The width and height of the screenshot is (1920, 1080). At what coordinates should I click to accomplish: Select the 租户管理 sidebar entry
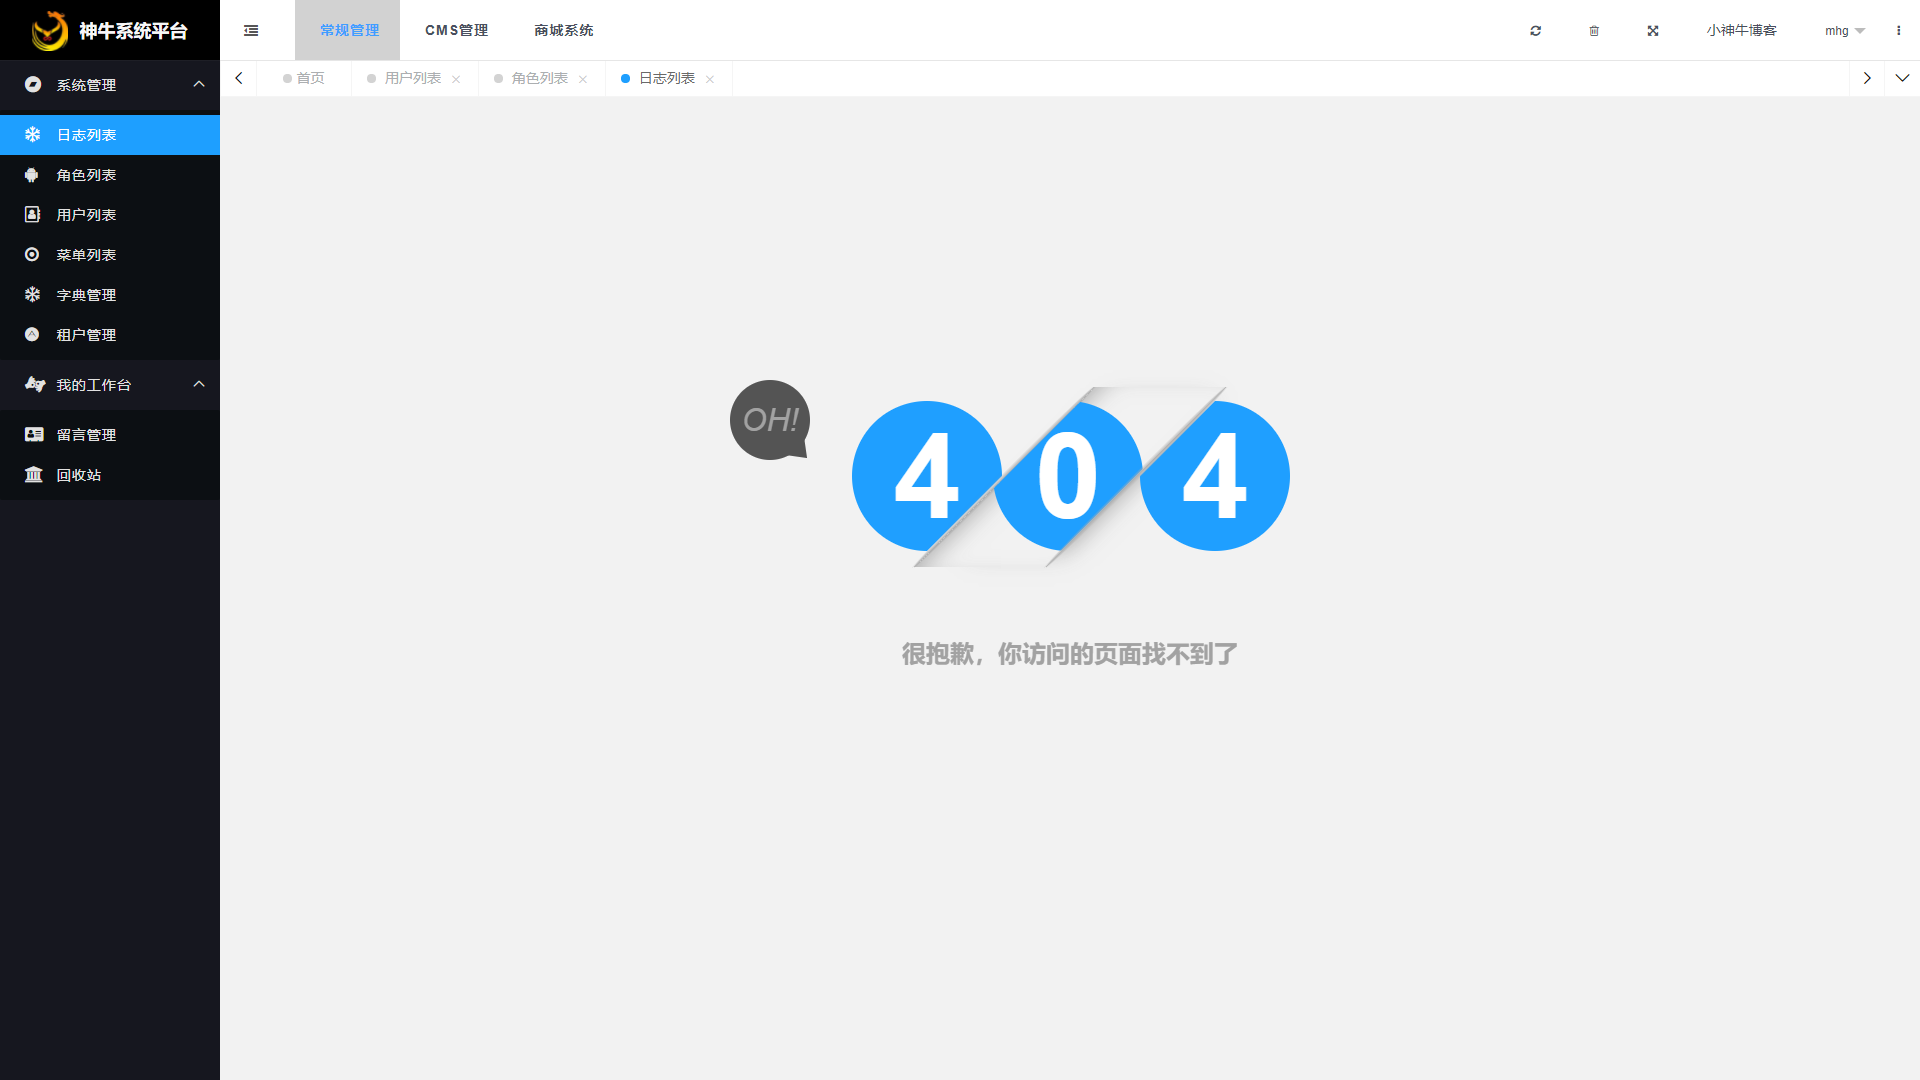pos(86,334)
